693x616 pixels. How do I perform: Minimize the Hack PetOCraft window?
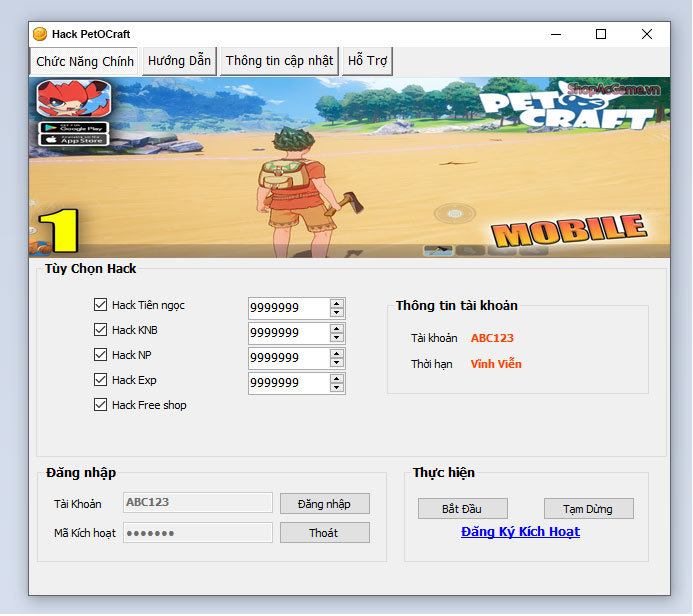pyautogui.click(x=556, y=34)
